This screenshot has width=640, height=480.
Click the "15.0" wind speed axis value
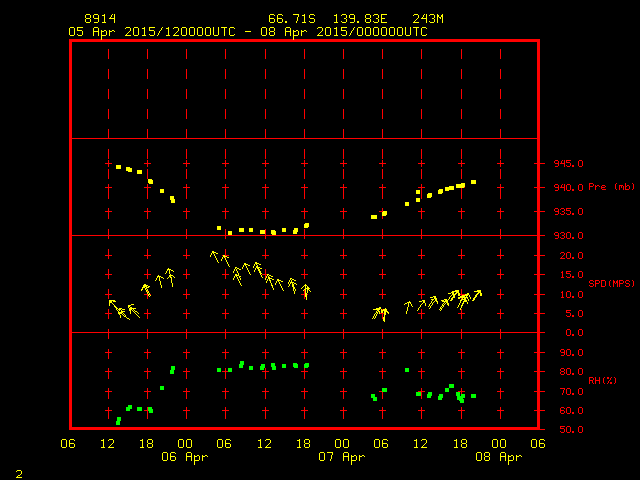571,275
